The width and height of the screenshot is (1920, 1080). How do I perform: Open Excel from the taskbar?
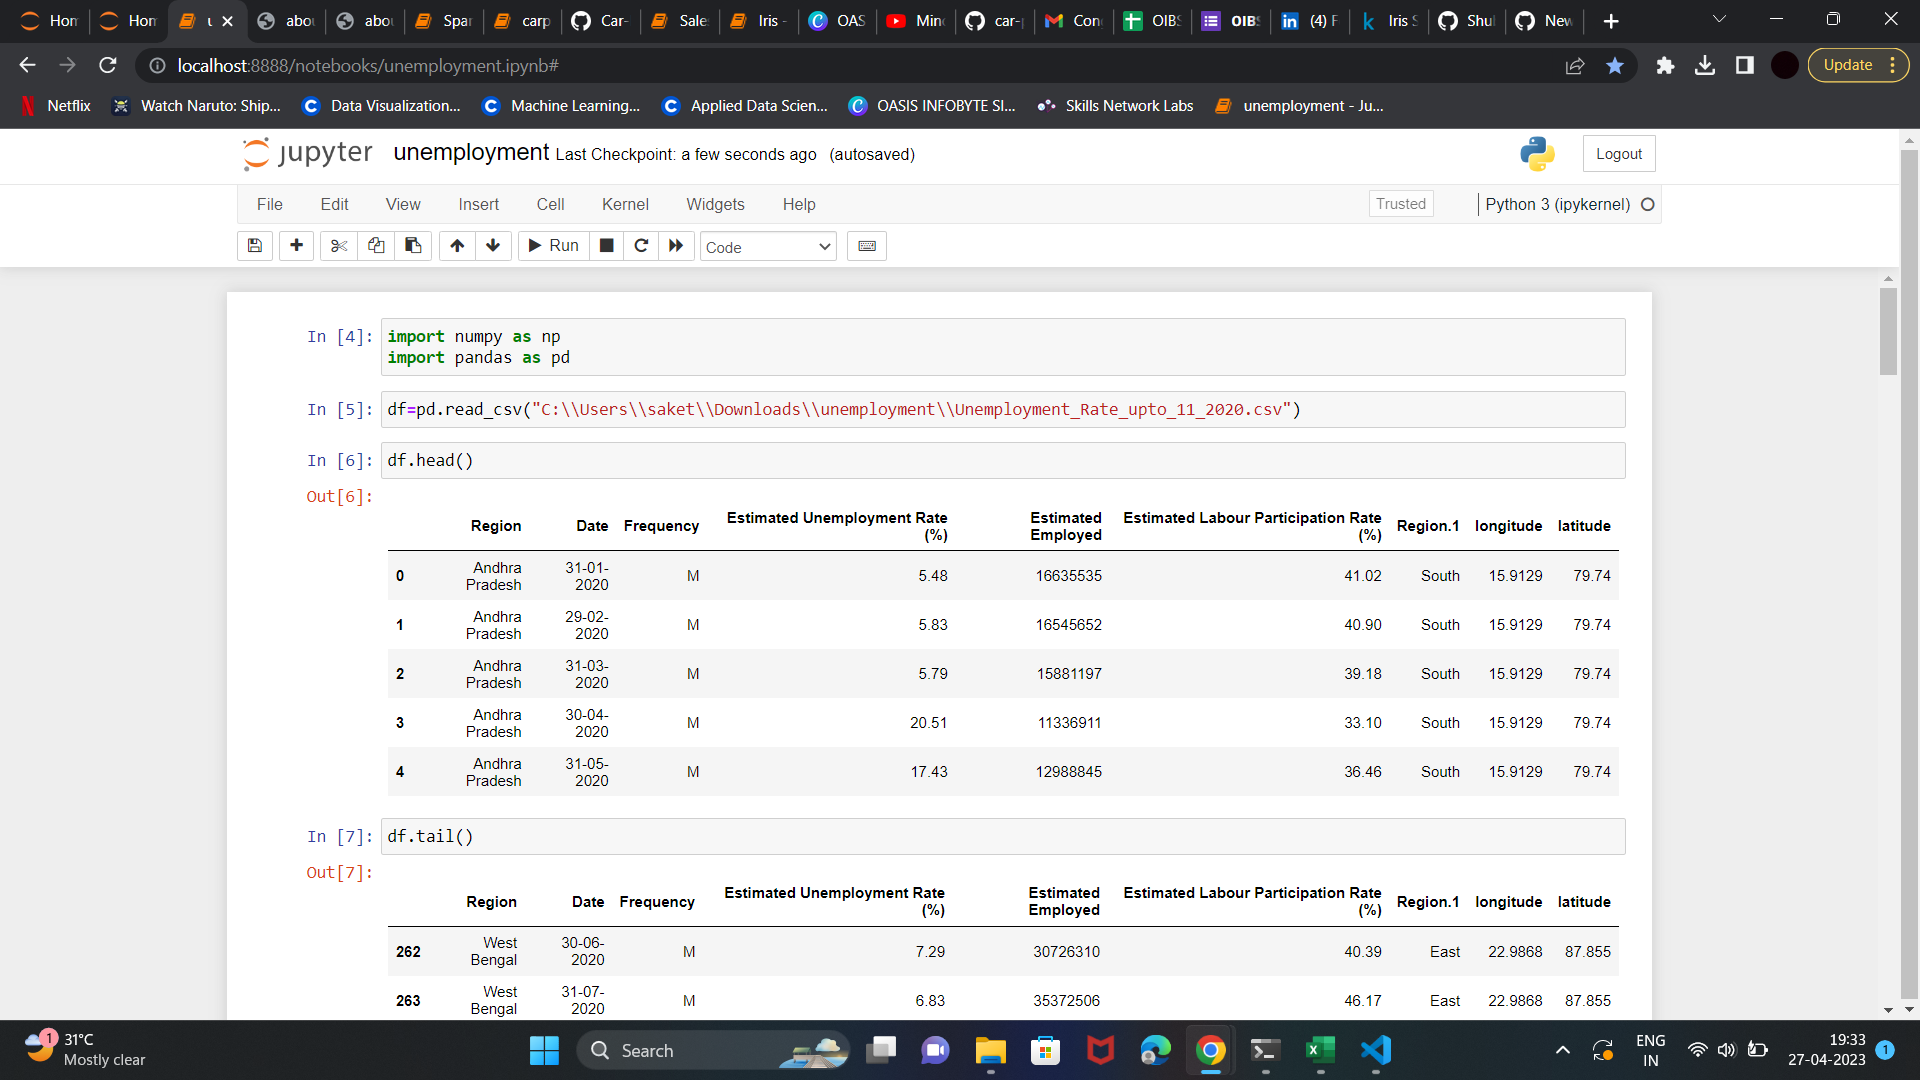pyautogui.click(x=1319, y=1050)
